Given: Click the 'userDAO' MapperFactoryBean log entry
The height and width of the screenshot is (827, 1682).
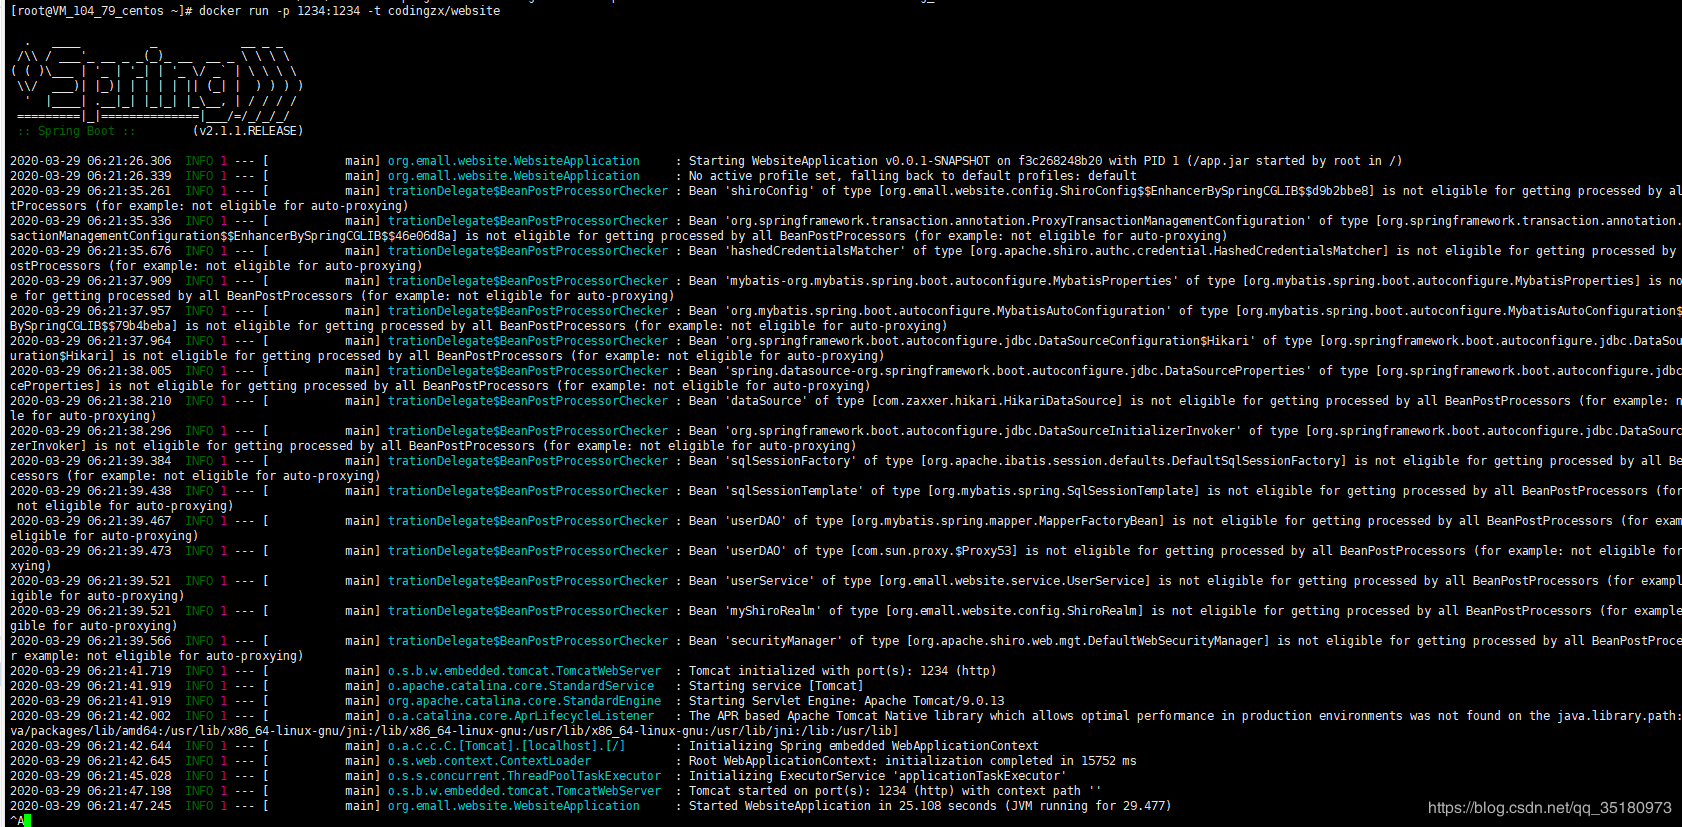Looking at the screenshot, I should [x=1185, y=521].
